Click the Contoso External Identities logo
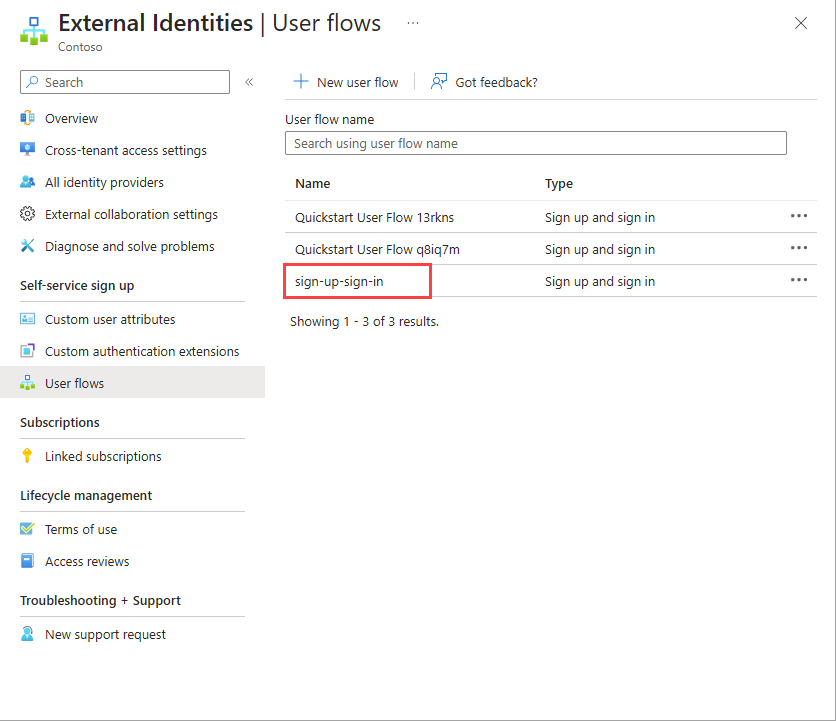Image resolution: width=836 pixels, height=721 pixels. pyautogui.click(x=32, y=31)
